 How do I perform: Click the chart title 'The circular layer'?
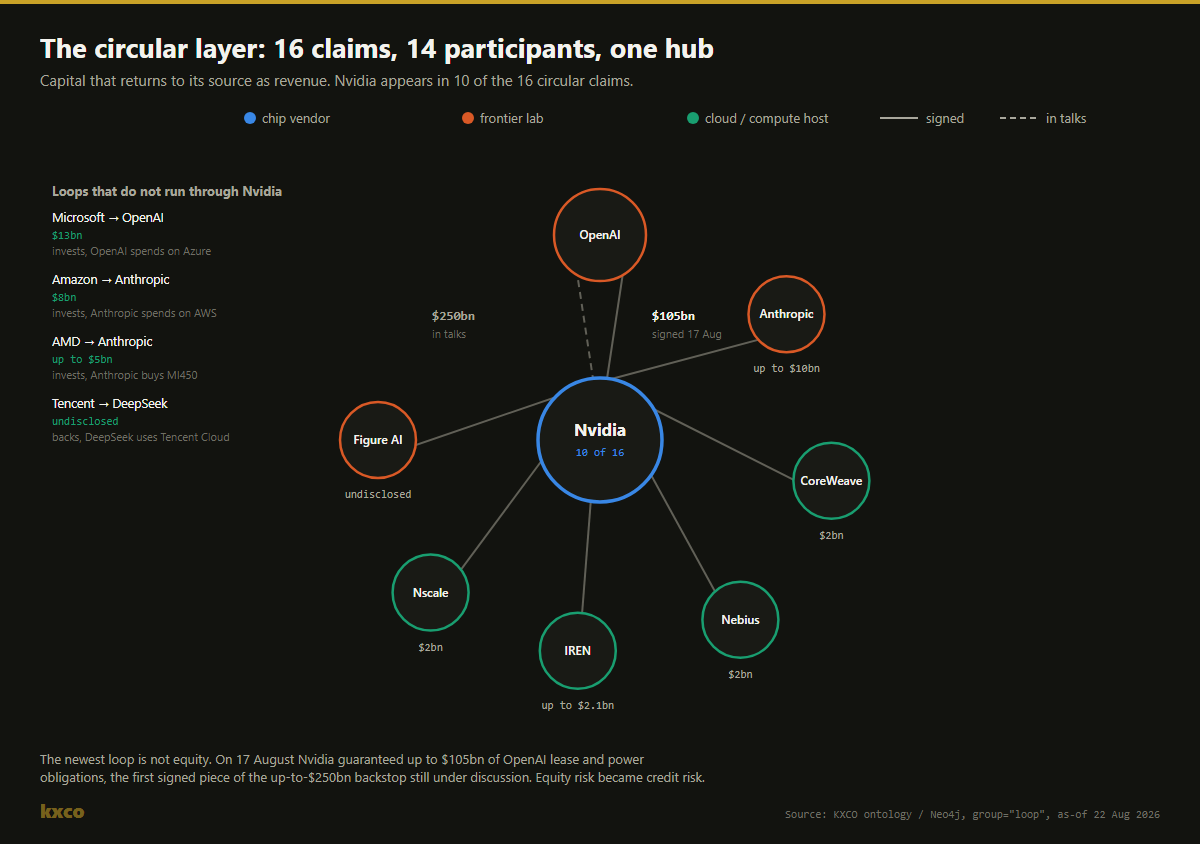[376, 49]
